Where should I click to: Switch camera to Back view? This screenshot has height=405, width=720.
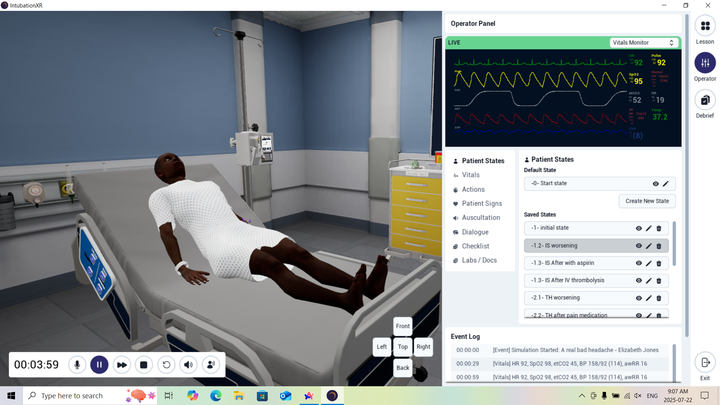click(x=403, y=367)
